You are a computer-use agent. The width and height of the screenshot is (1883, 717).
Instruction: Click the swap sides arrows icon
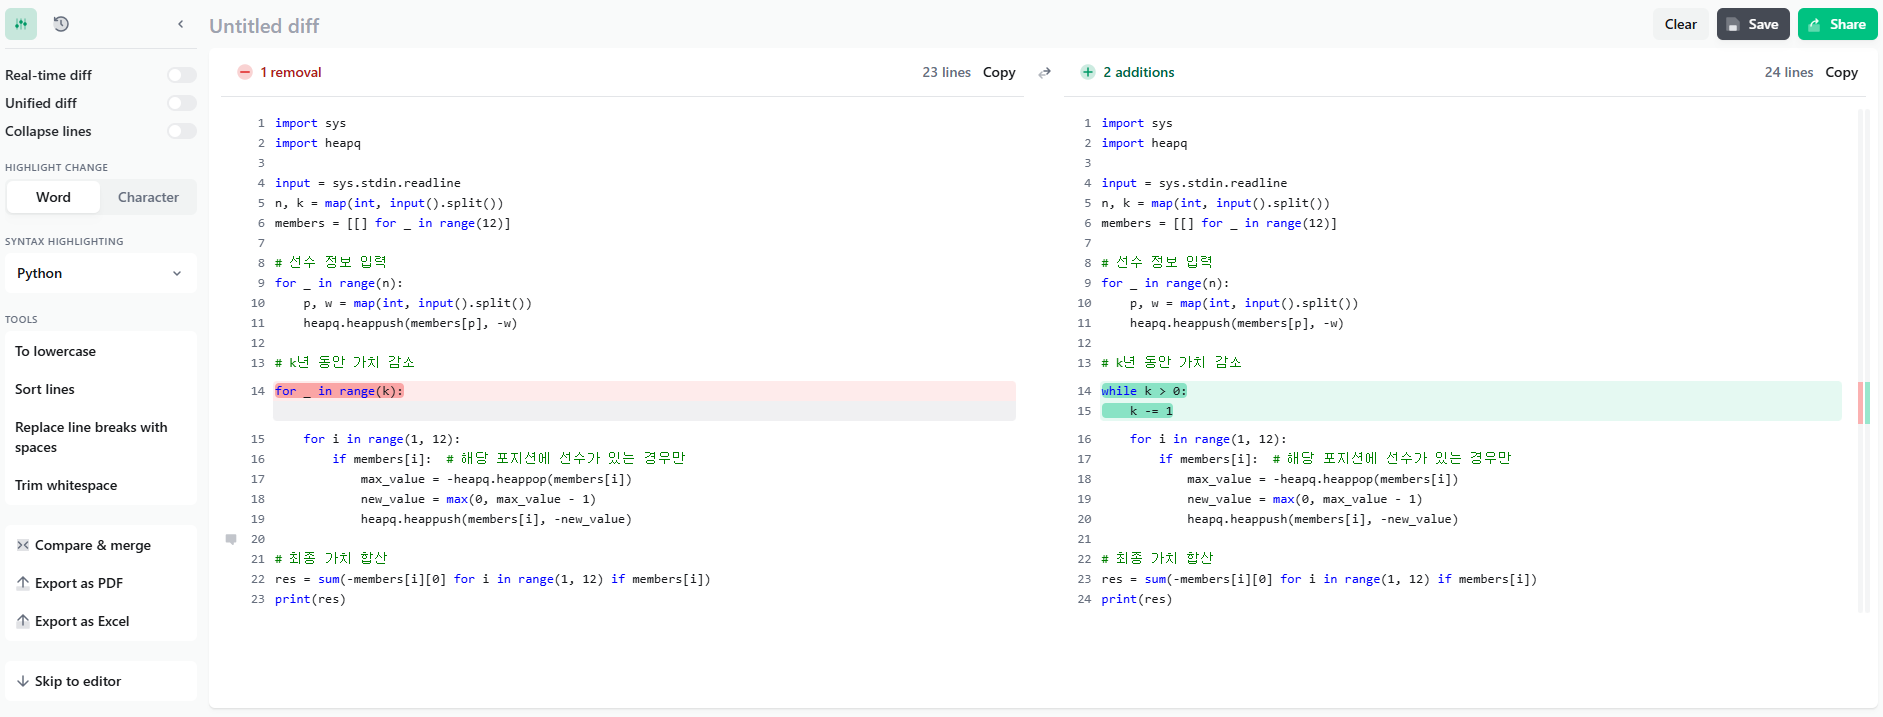coord(1045,73)
